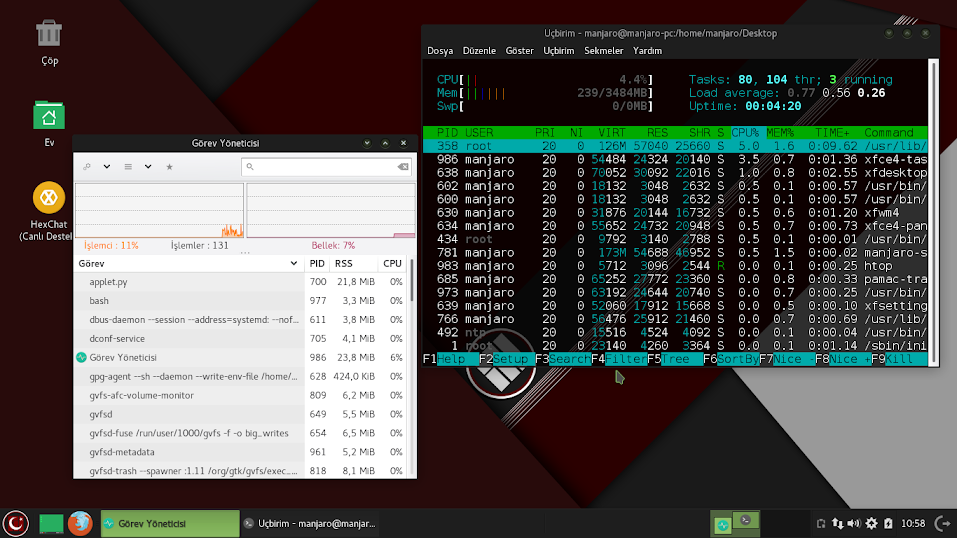
Task: Launch Firefox from the panel
Action: [80, 523]
